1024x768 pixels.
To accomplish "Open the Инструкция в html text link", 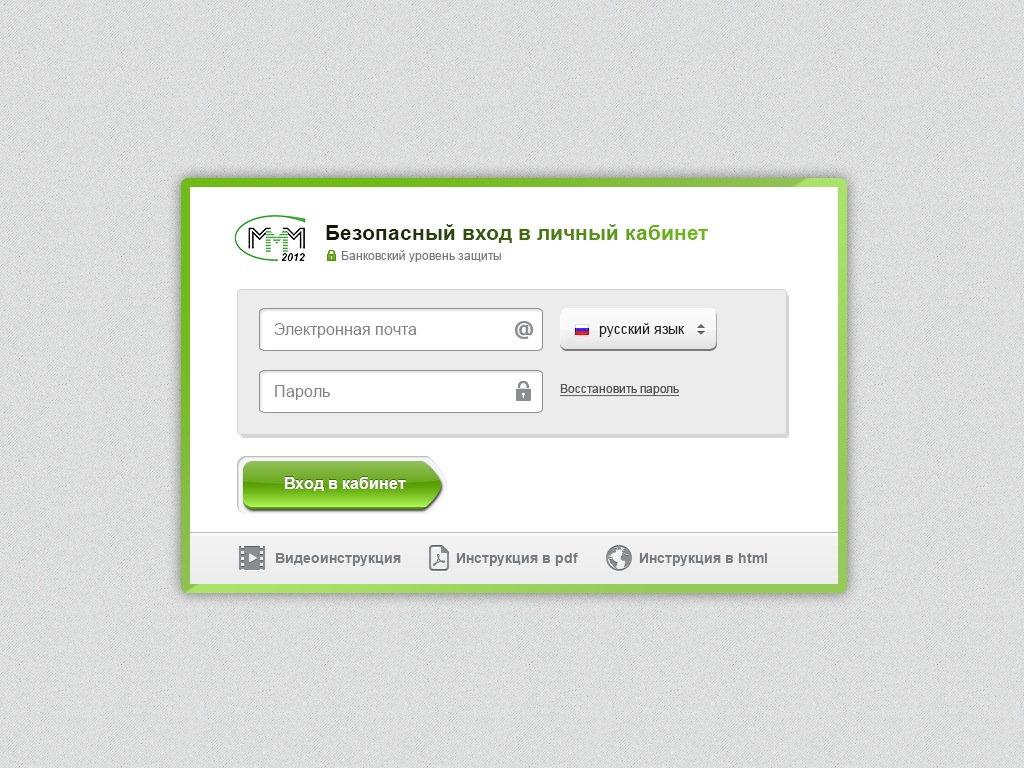I will point(703,558).
